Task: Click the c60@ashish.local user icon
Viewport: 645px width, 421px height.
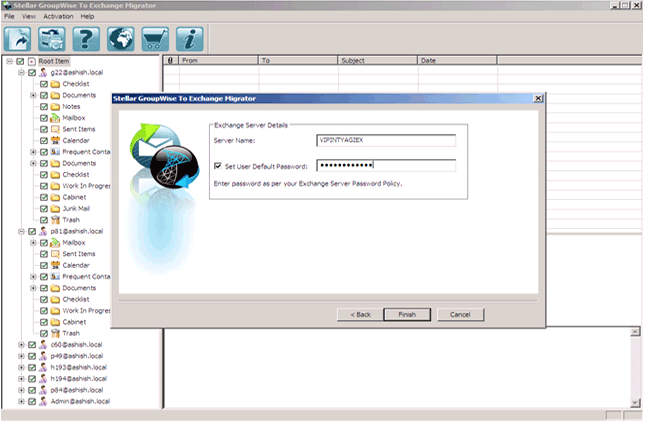Action: tap(43, 345)
